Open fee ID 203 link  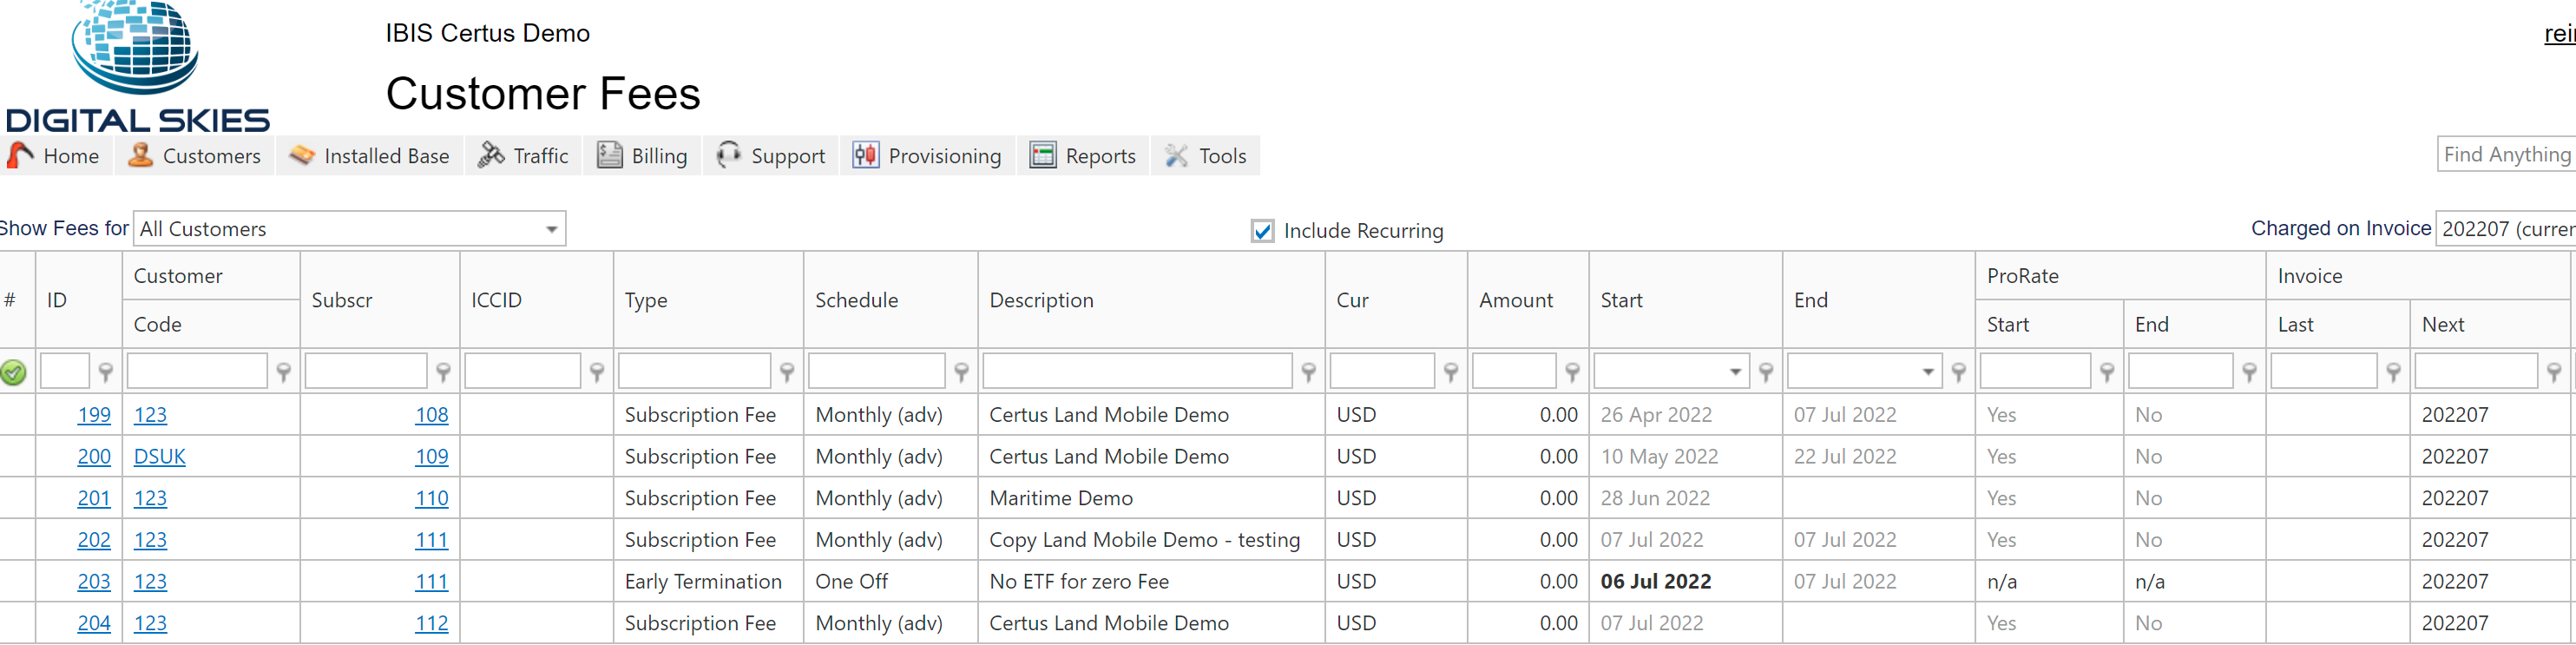[x=94, y=581]
